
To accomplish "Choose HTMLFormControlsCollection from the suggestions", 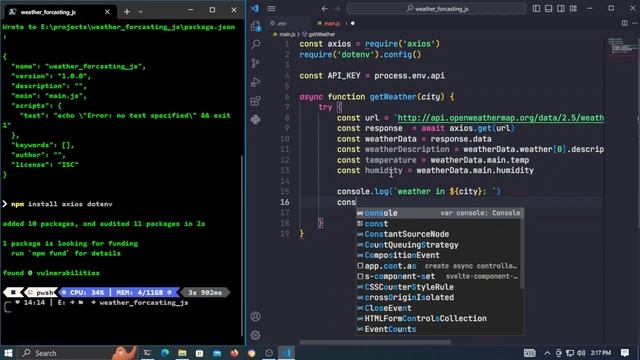I will click(x=440, y=318).
